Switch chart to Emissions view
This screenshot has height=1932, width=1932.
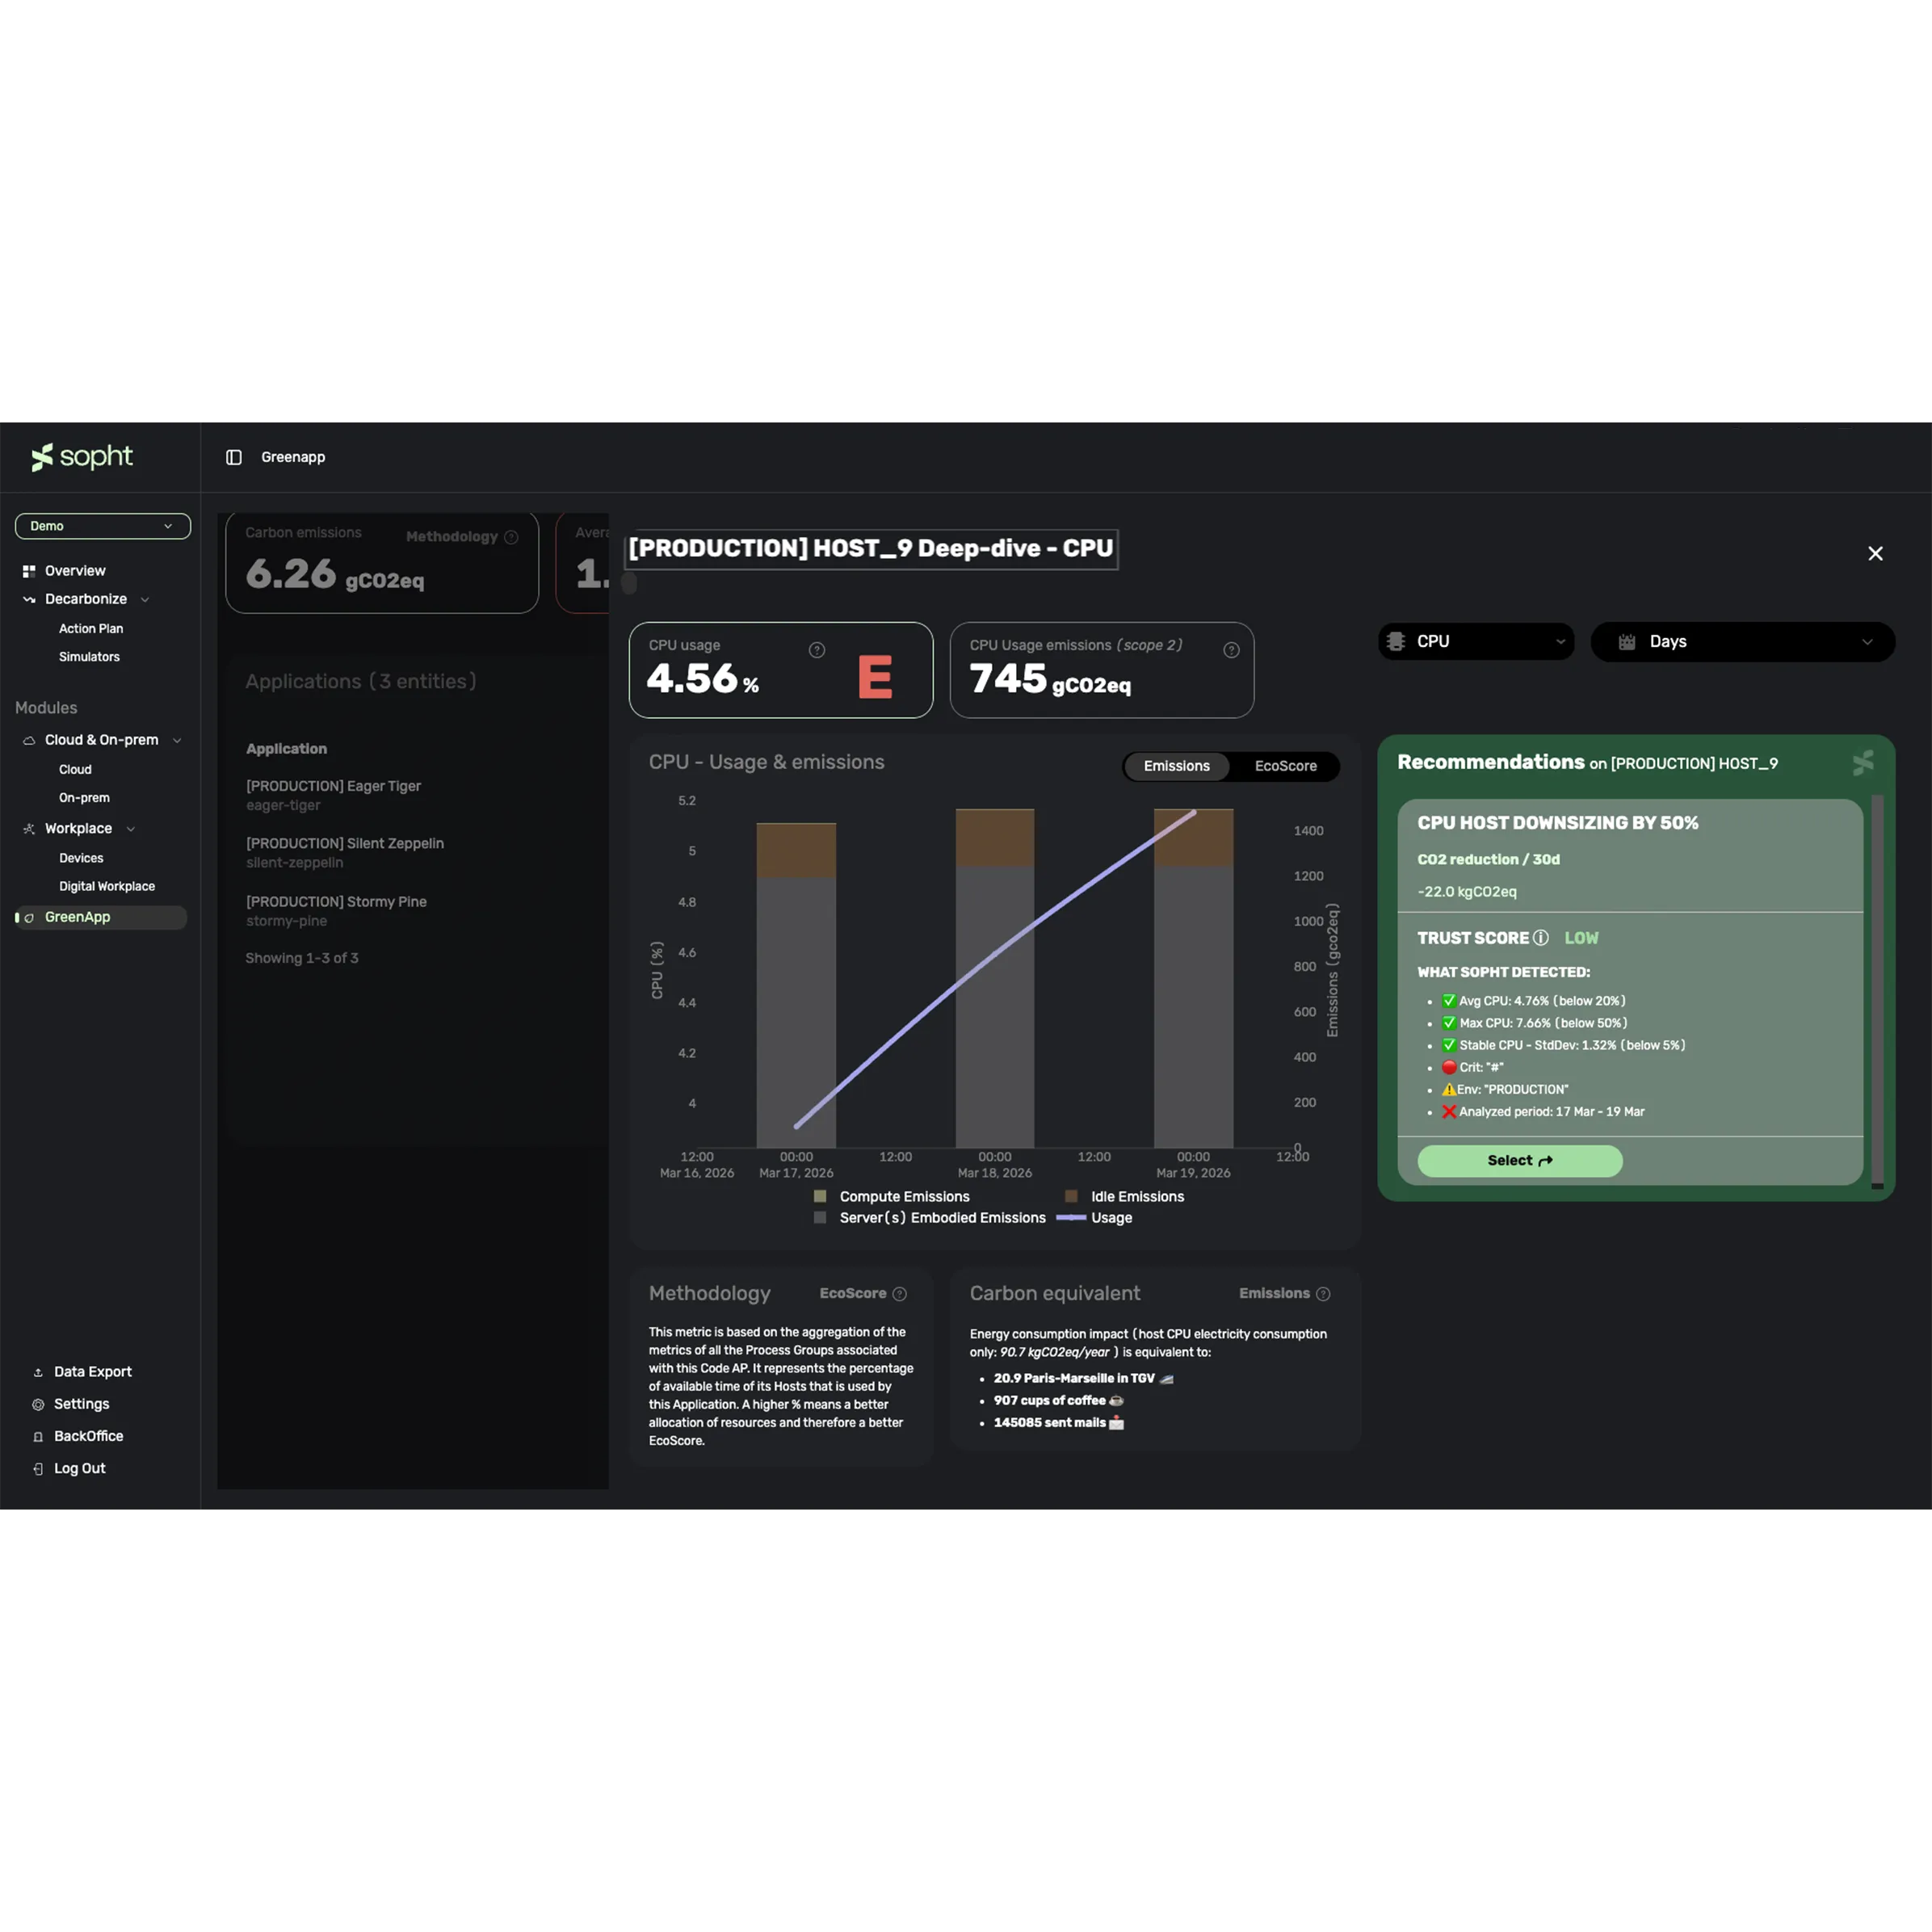(1177, 766)
